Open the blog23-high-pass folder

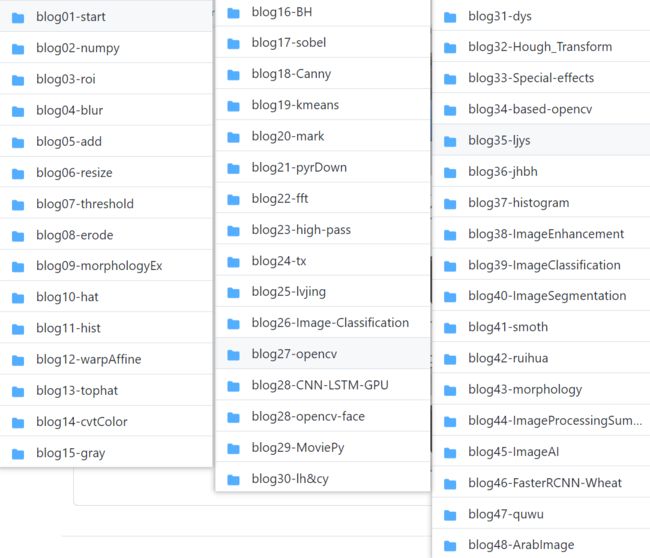[x=323, y=230]
